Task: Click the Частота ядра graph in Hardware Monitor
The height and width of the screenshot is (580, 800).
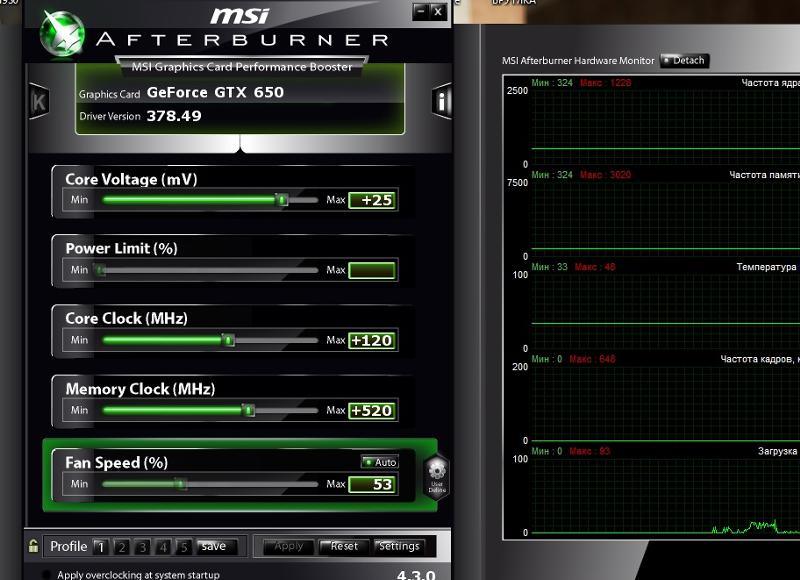Action: click(665, 127)
